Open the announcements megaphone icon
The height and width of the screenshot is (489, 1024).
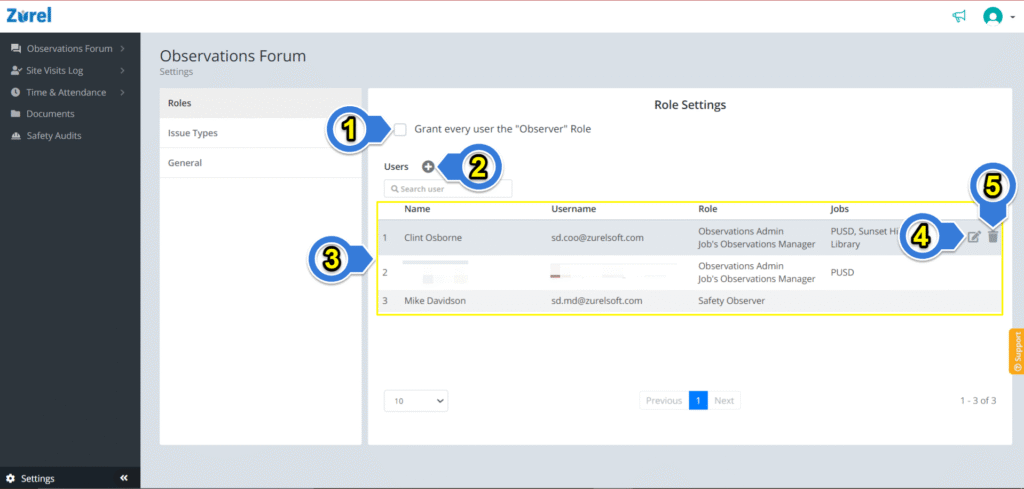(x=959, y=16)
